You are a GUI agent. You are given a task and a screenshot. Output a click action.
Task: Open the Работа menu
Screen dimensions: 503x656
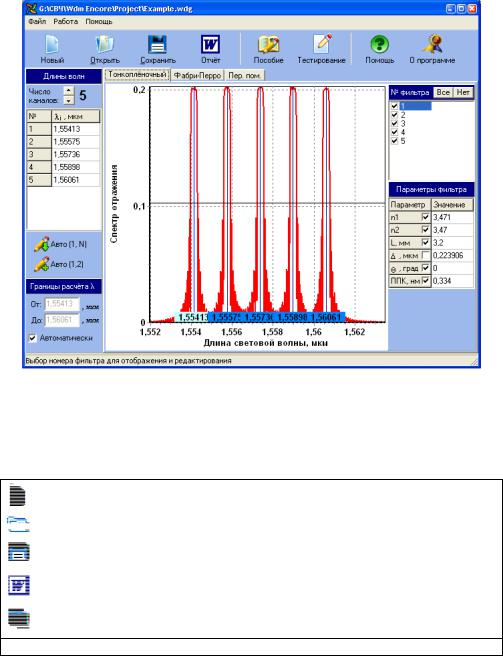coord(66,22)
